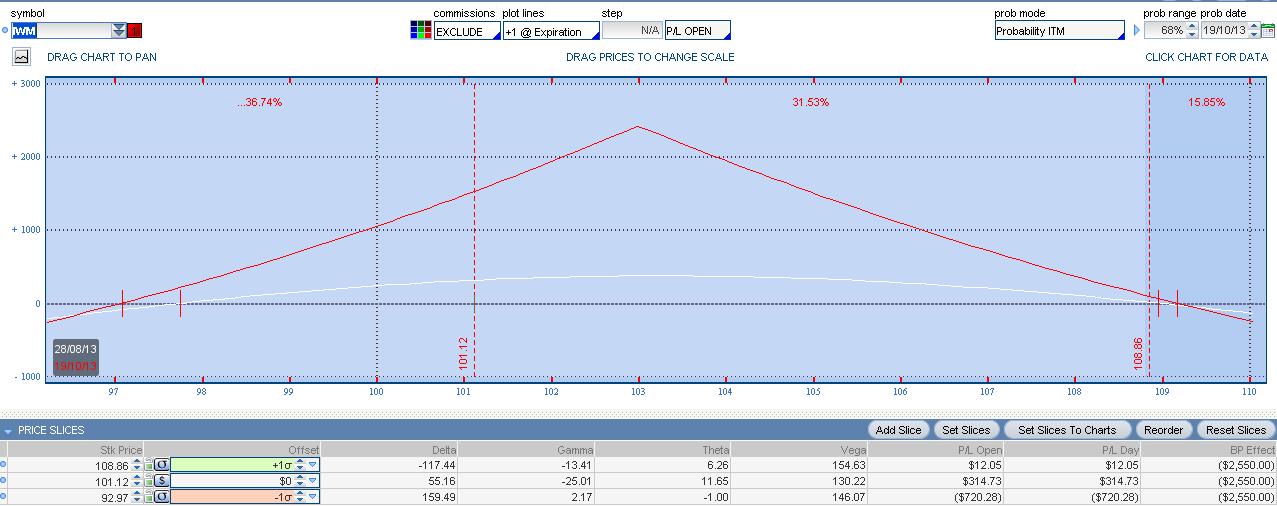Open the prob date calendar icon
The image size is (1277, 506).
(1267, 31)
